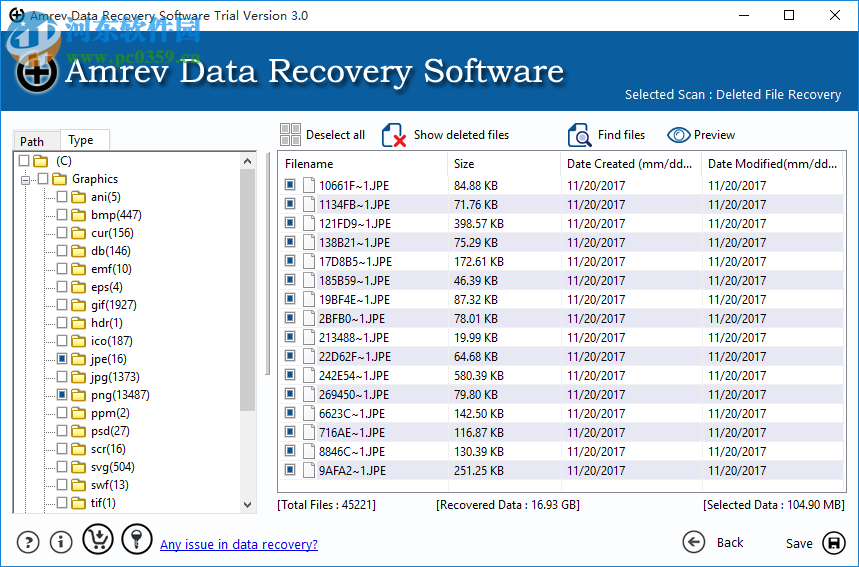Click the Deselect all grid icon
Screen dimensions: 859x567
290,134
